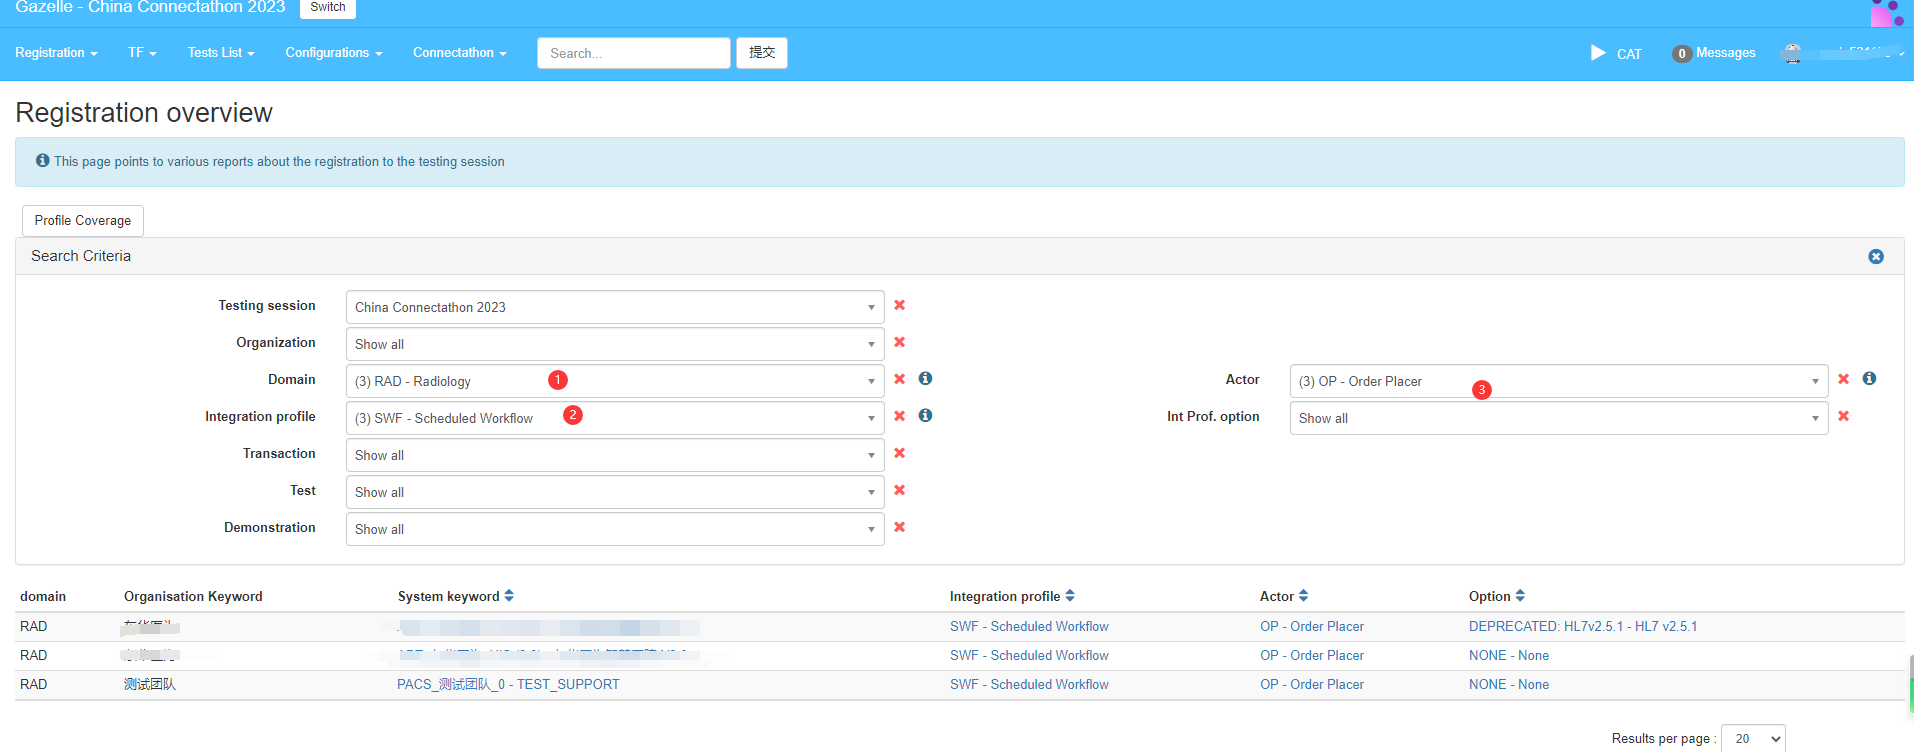1914x752 pixels.
Task: Click the Switch button
Action: click(x=328, y=7)
